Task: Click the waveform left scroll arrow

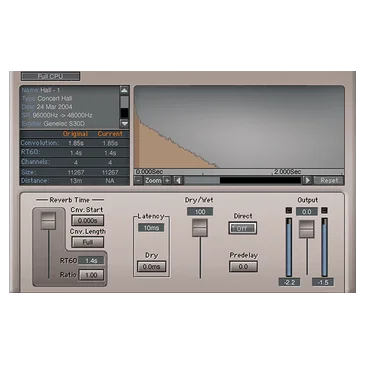Action: (x=178, y=180)
